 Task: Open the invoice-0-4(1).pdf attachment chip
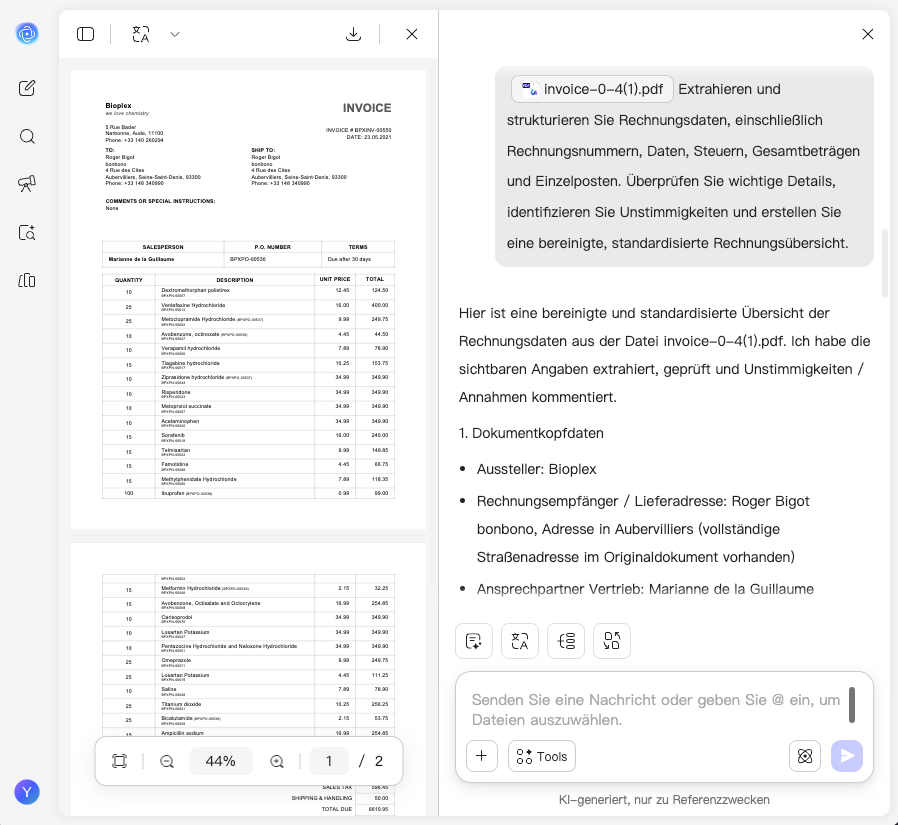592,89
